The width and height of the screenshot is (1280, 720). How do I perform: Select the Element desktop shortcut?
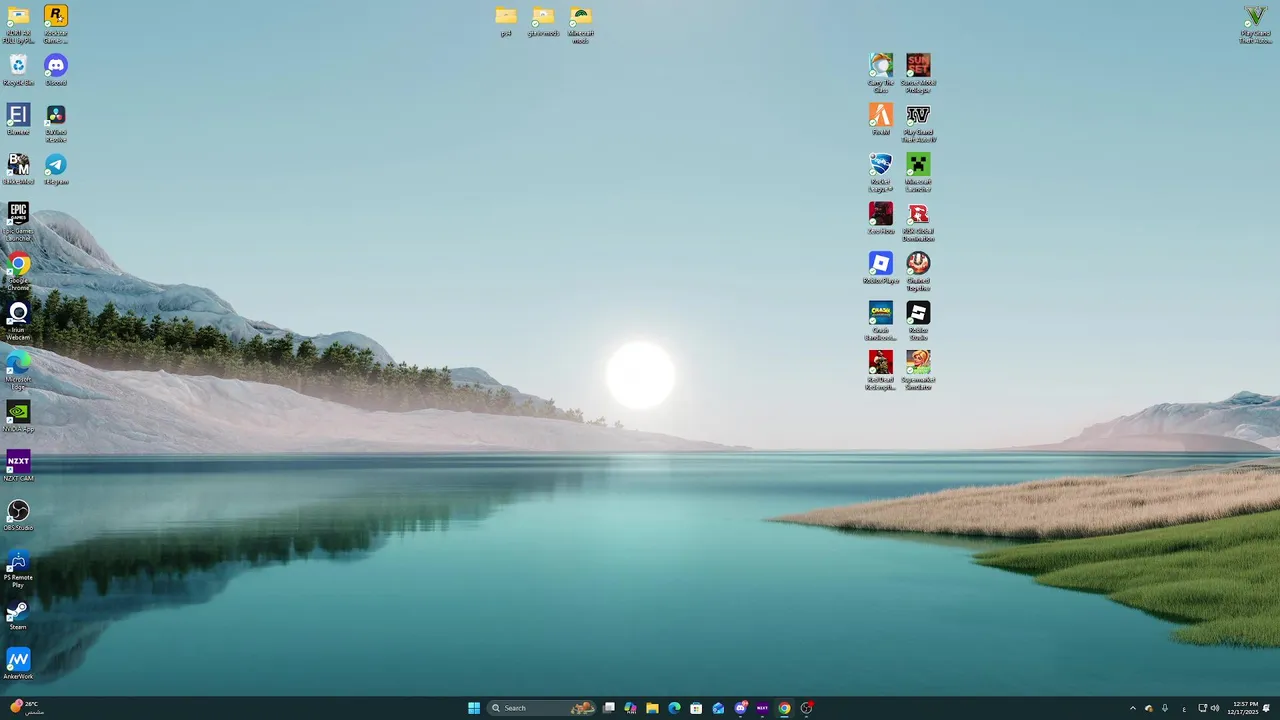tap(18, 119)
